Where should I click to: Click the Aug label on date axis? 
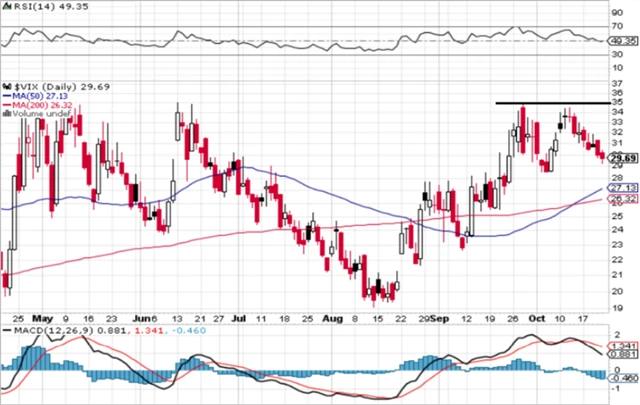pos(333,318)
